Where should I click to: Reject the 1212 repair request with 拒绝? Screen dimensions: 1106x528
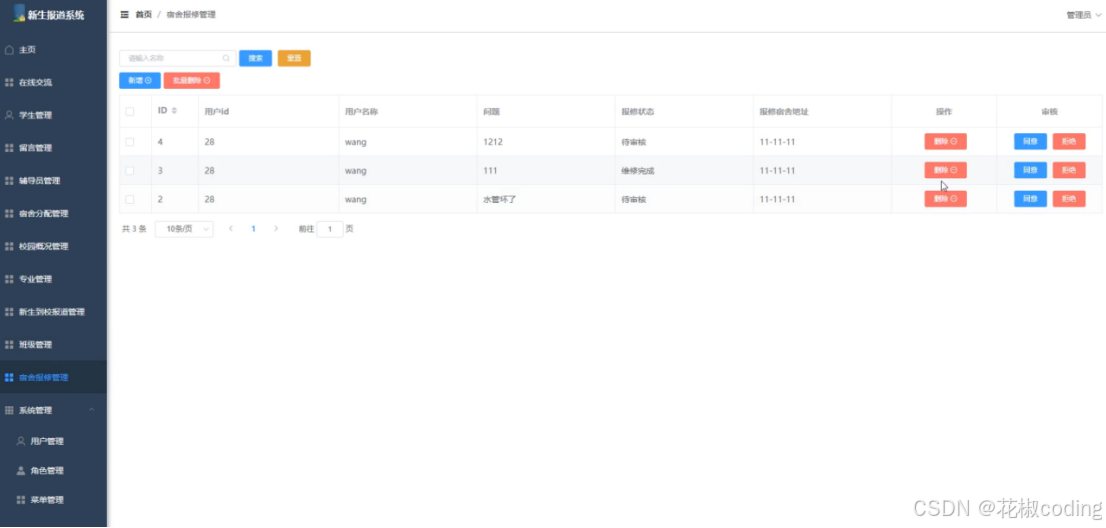pyautogui.click(x=1069, y=141)
